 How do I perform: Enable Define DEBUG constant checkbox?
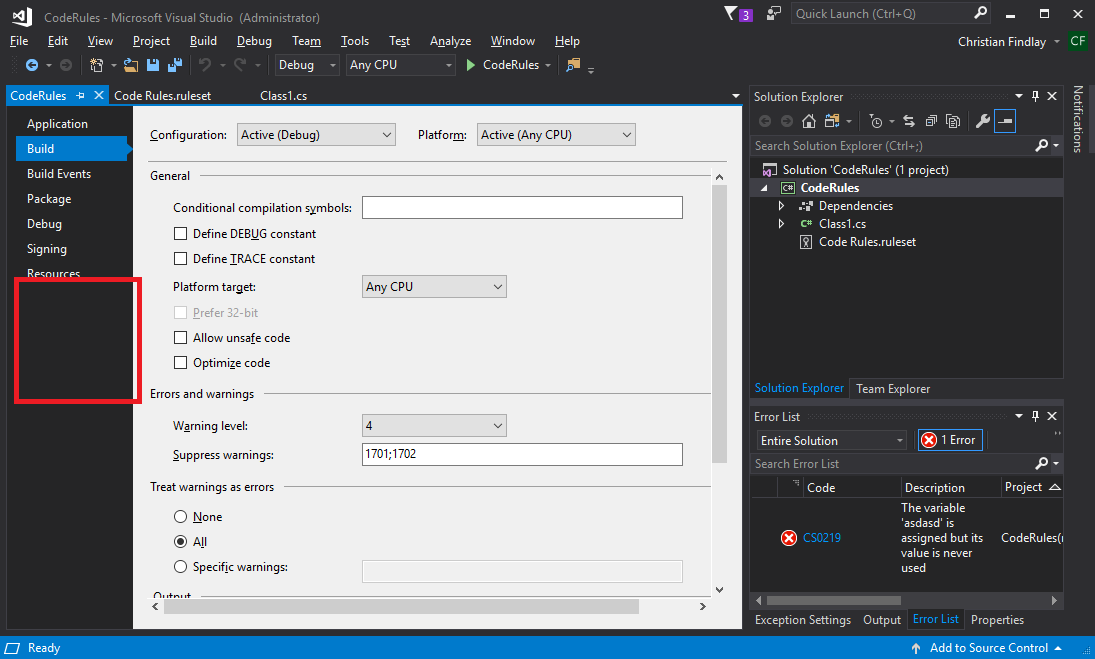pyautogui.click(x=180, y=233)
